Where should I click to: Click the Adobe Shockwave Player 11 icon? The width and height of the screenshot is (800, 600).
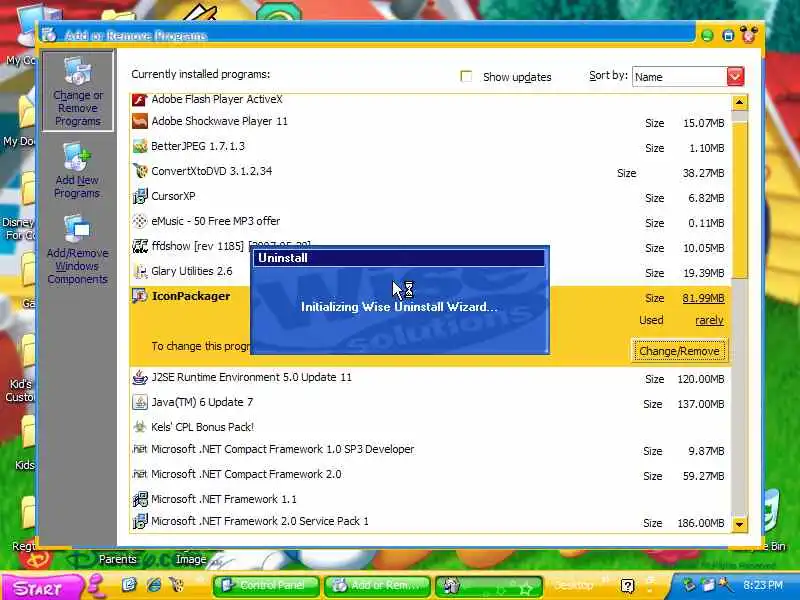coord(140,121)
